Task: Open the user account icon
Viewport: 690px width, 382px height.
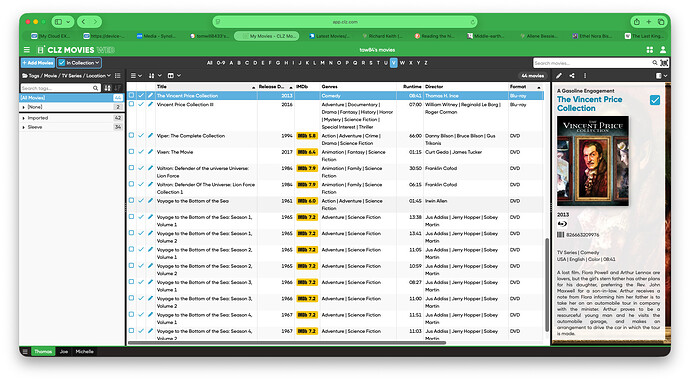Action: coord(663,50)
